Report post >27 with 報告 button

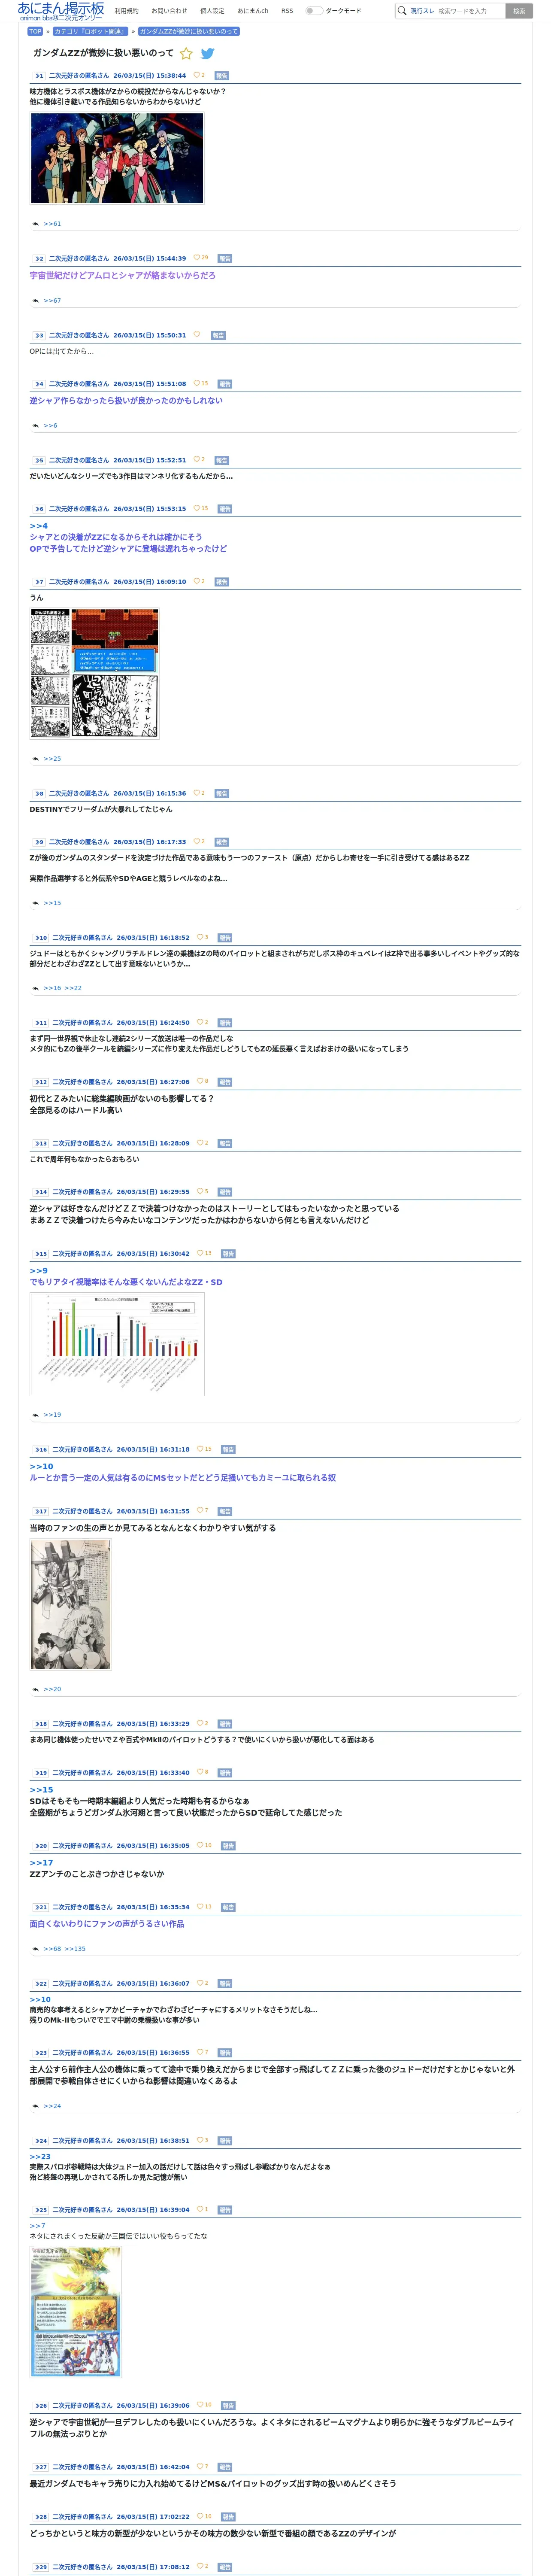click(225, 2467)
